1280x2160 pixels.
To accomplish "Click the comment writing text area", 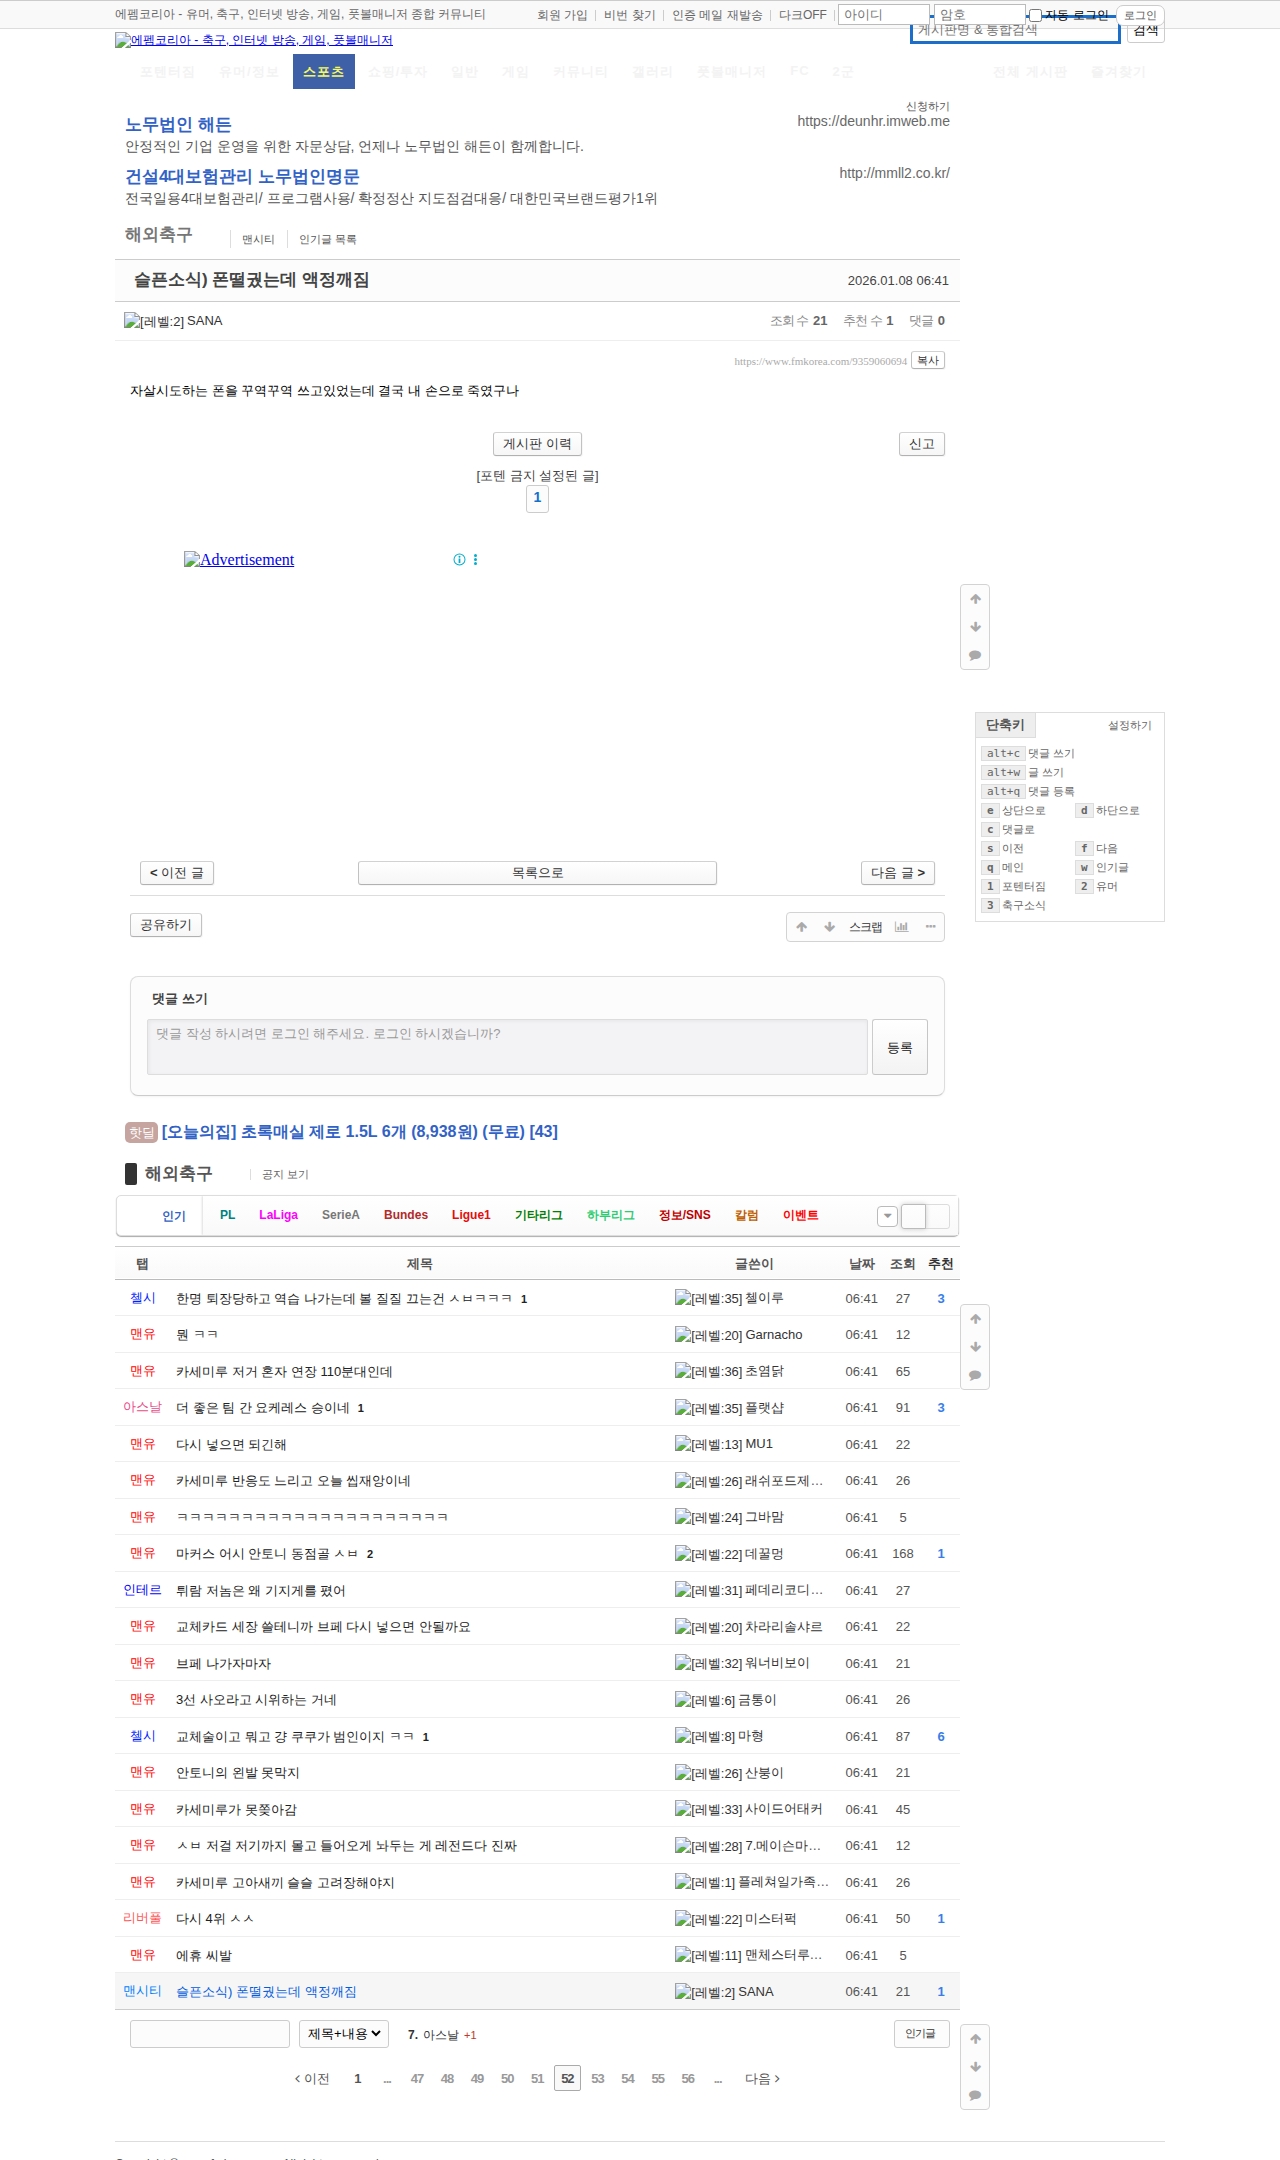I will point(507,1047).
